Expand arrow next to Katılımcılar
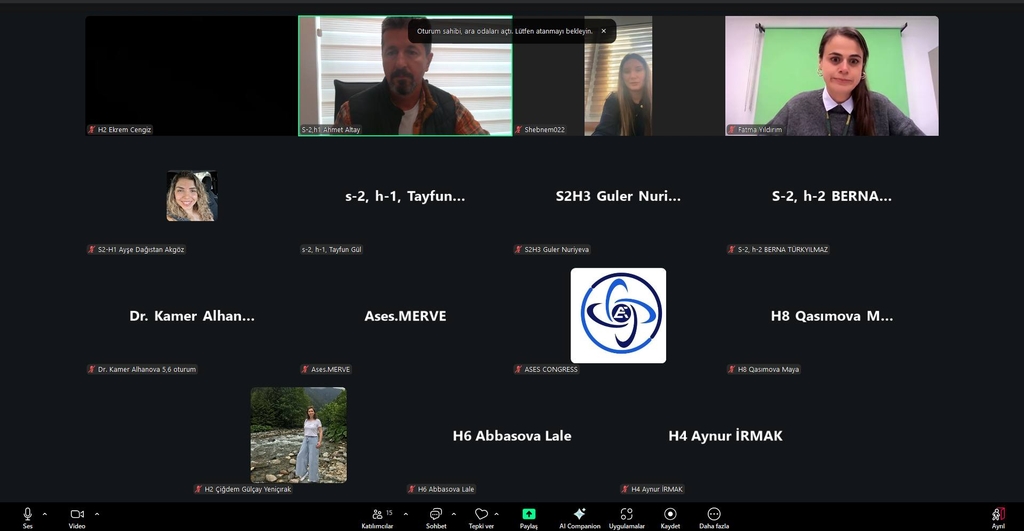This screenshot has width=1024, height=531. click(x=406, y=513)
